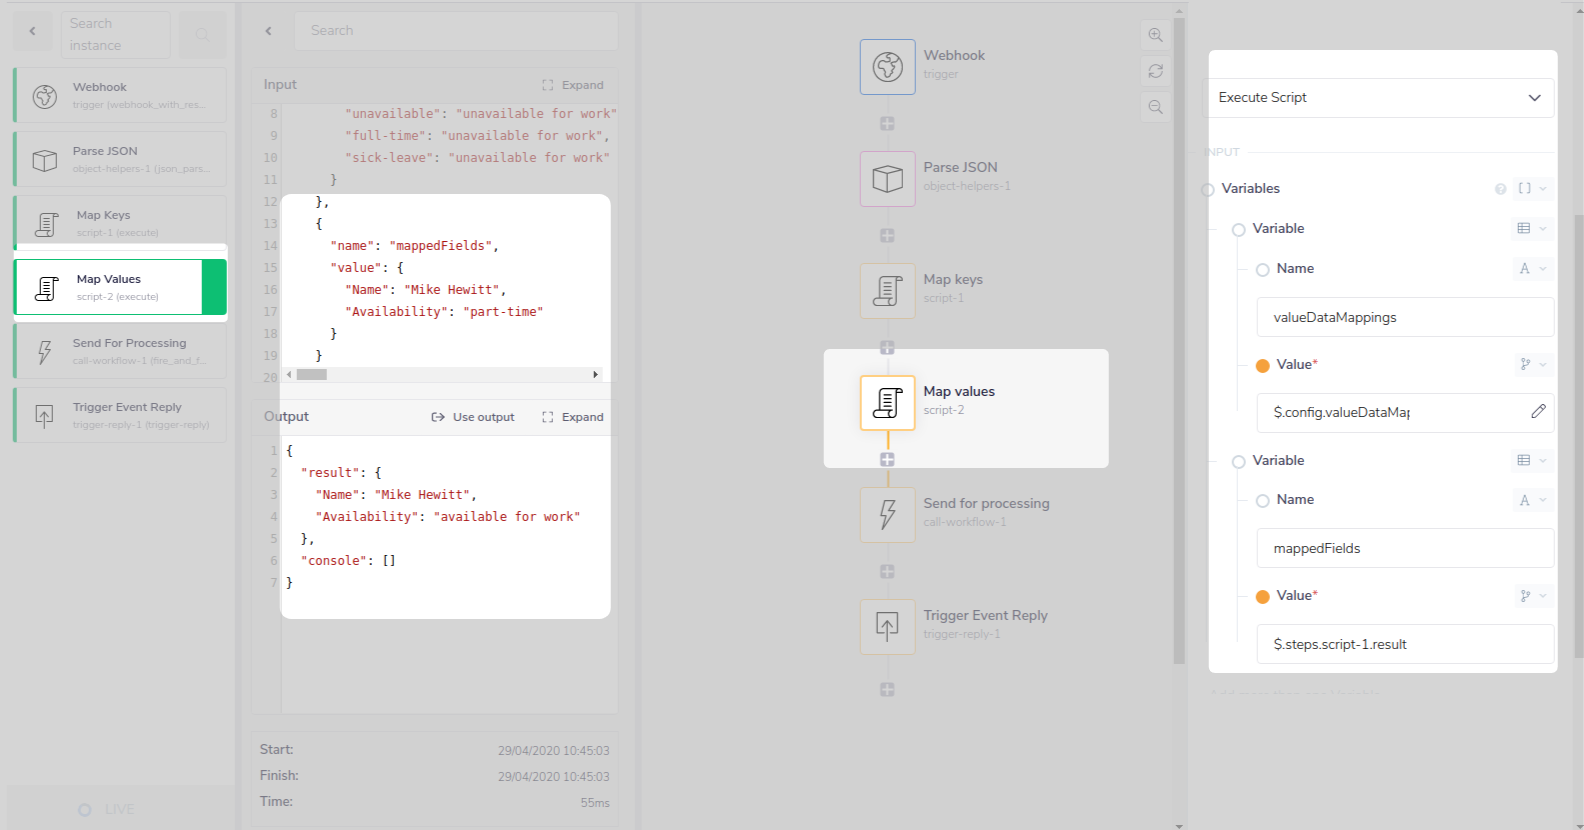Select Map Keys step in log list
Screen dimensions: 1584x830
(x=120, y=223)
